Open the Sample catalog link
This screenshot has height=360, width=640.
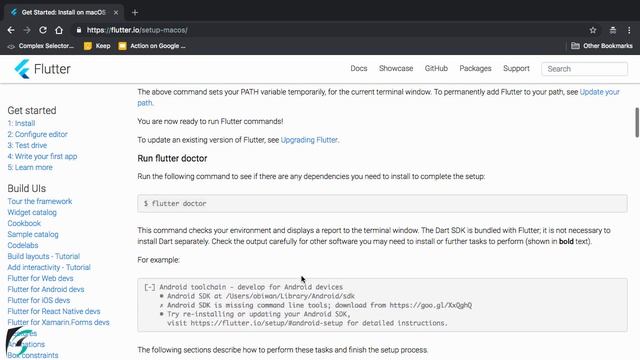tap(33, 234)
